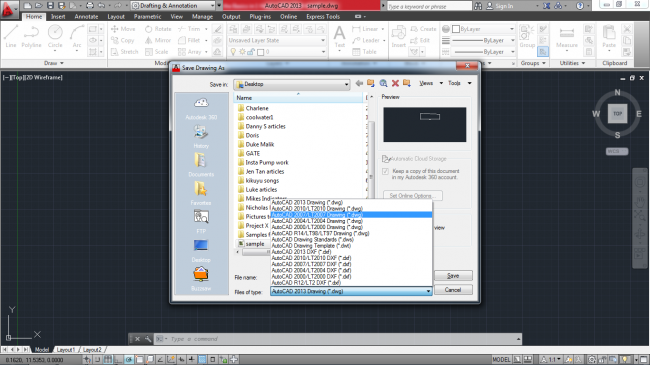
Task: Open Desktop location in dialog sidebar
Action: [201, 251]
